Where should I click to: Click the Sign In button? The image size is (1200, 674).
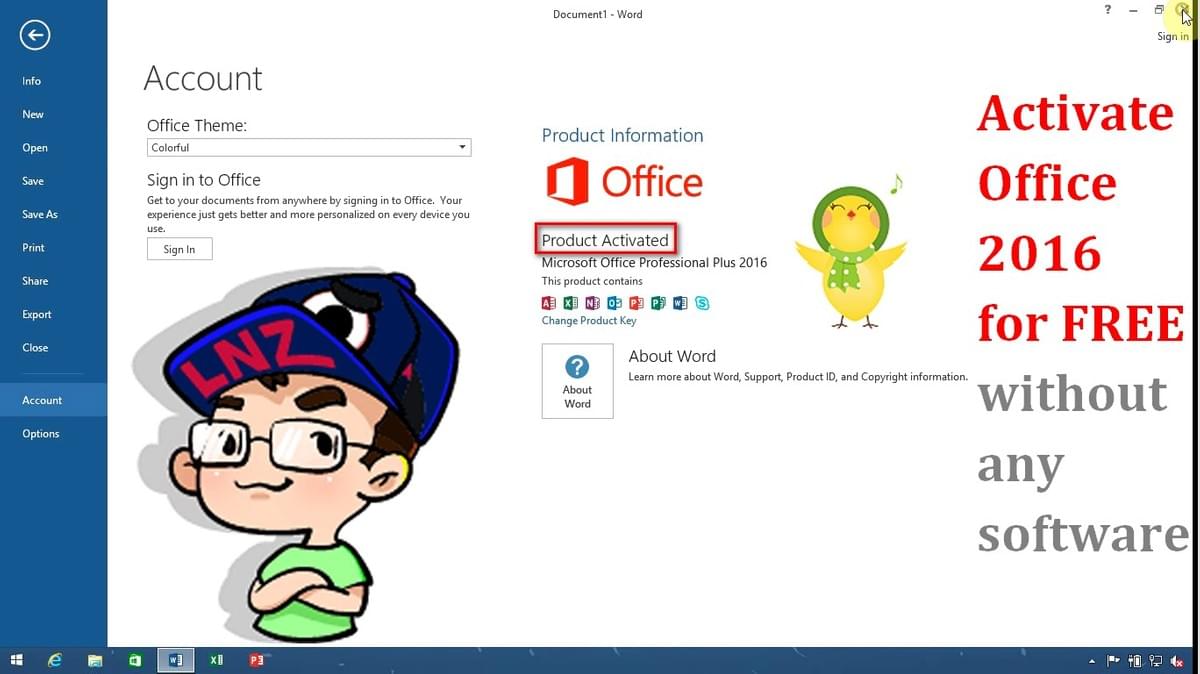tap(179, 249)
